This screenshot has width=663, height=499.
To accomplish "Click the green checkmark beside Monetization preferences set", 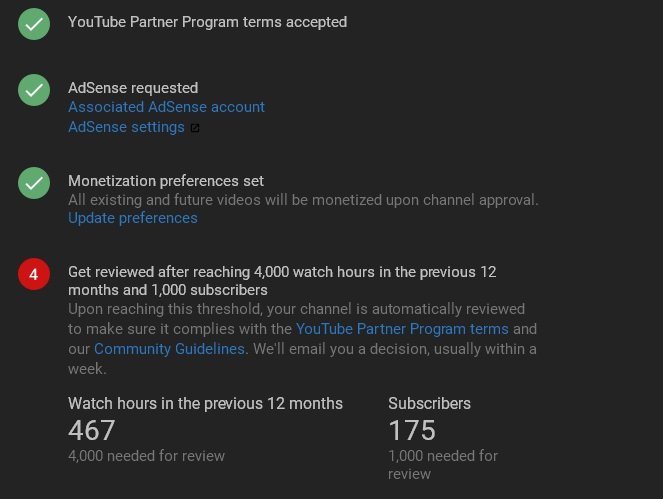I will click(34, 184).
